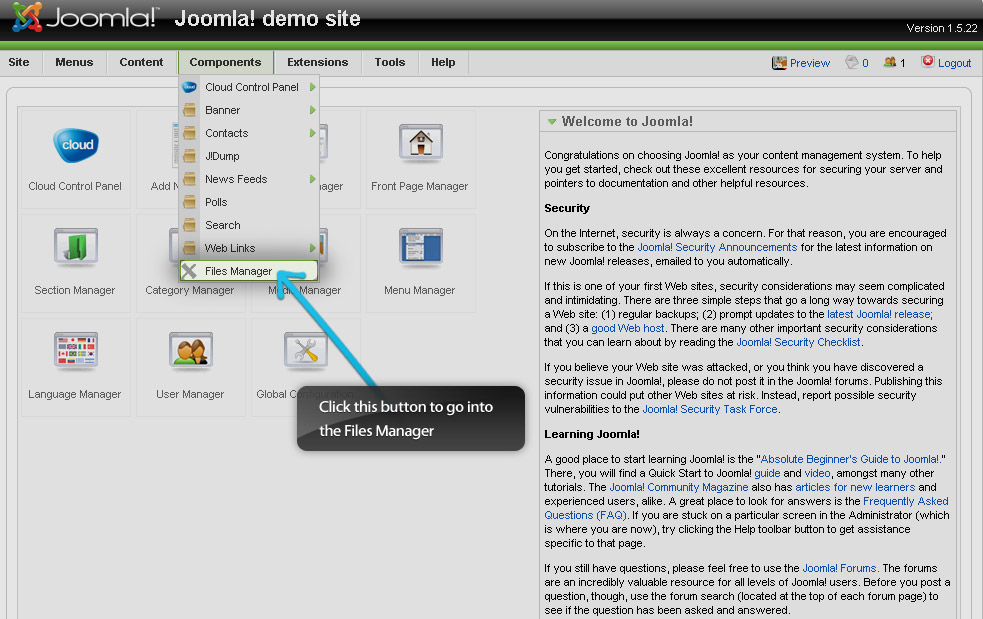Open User Manager icon
Image resolution: width=983 pixels, height=619 pixels.
click(191, 350)
